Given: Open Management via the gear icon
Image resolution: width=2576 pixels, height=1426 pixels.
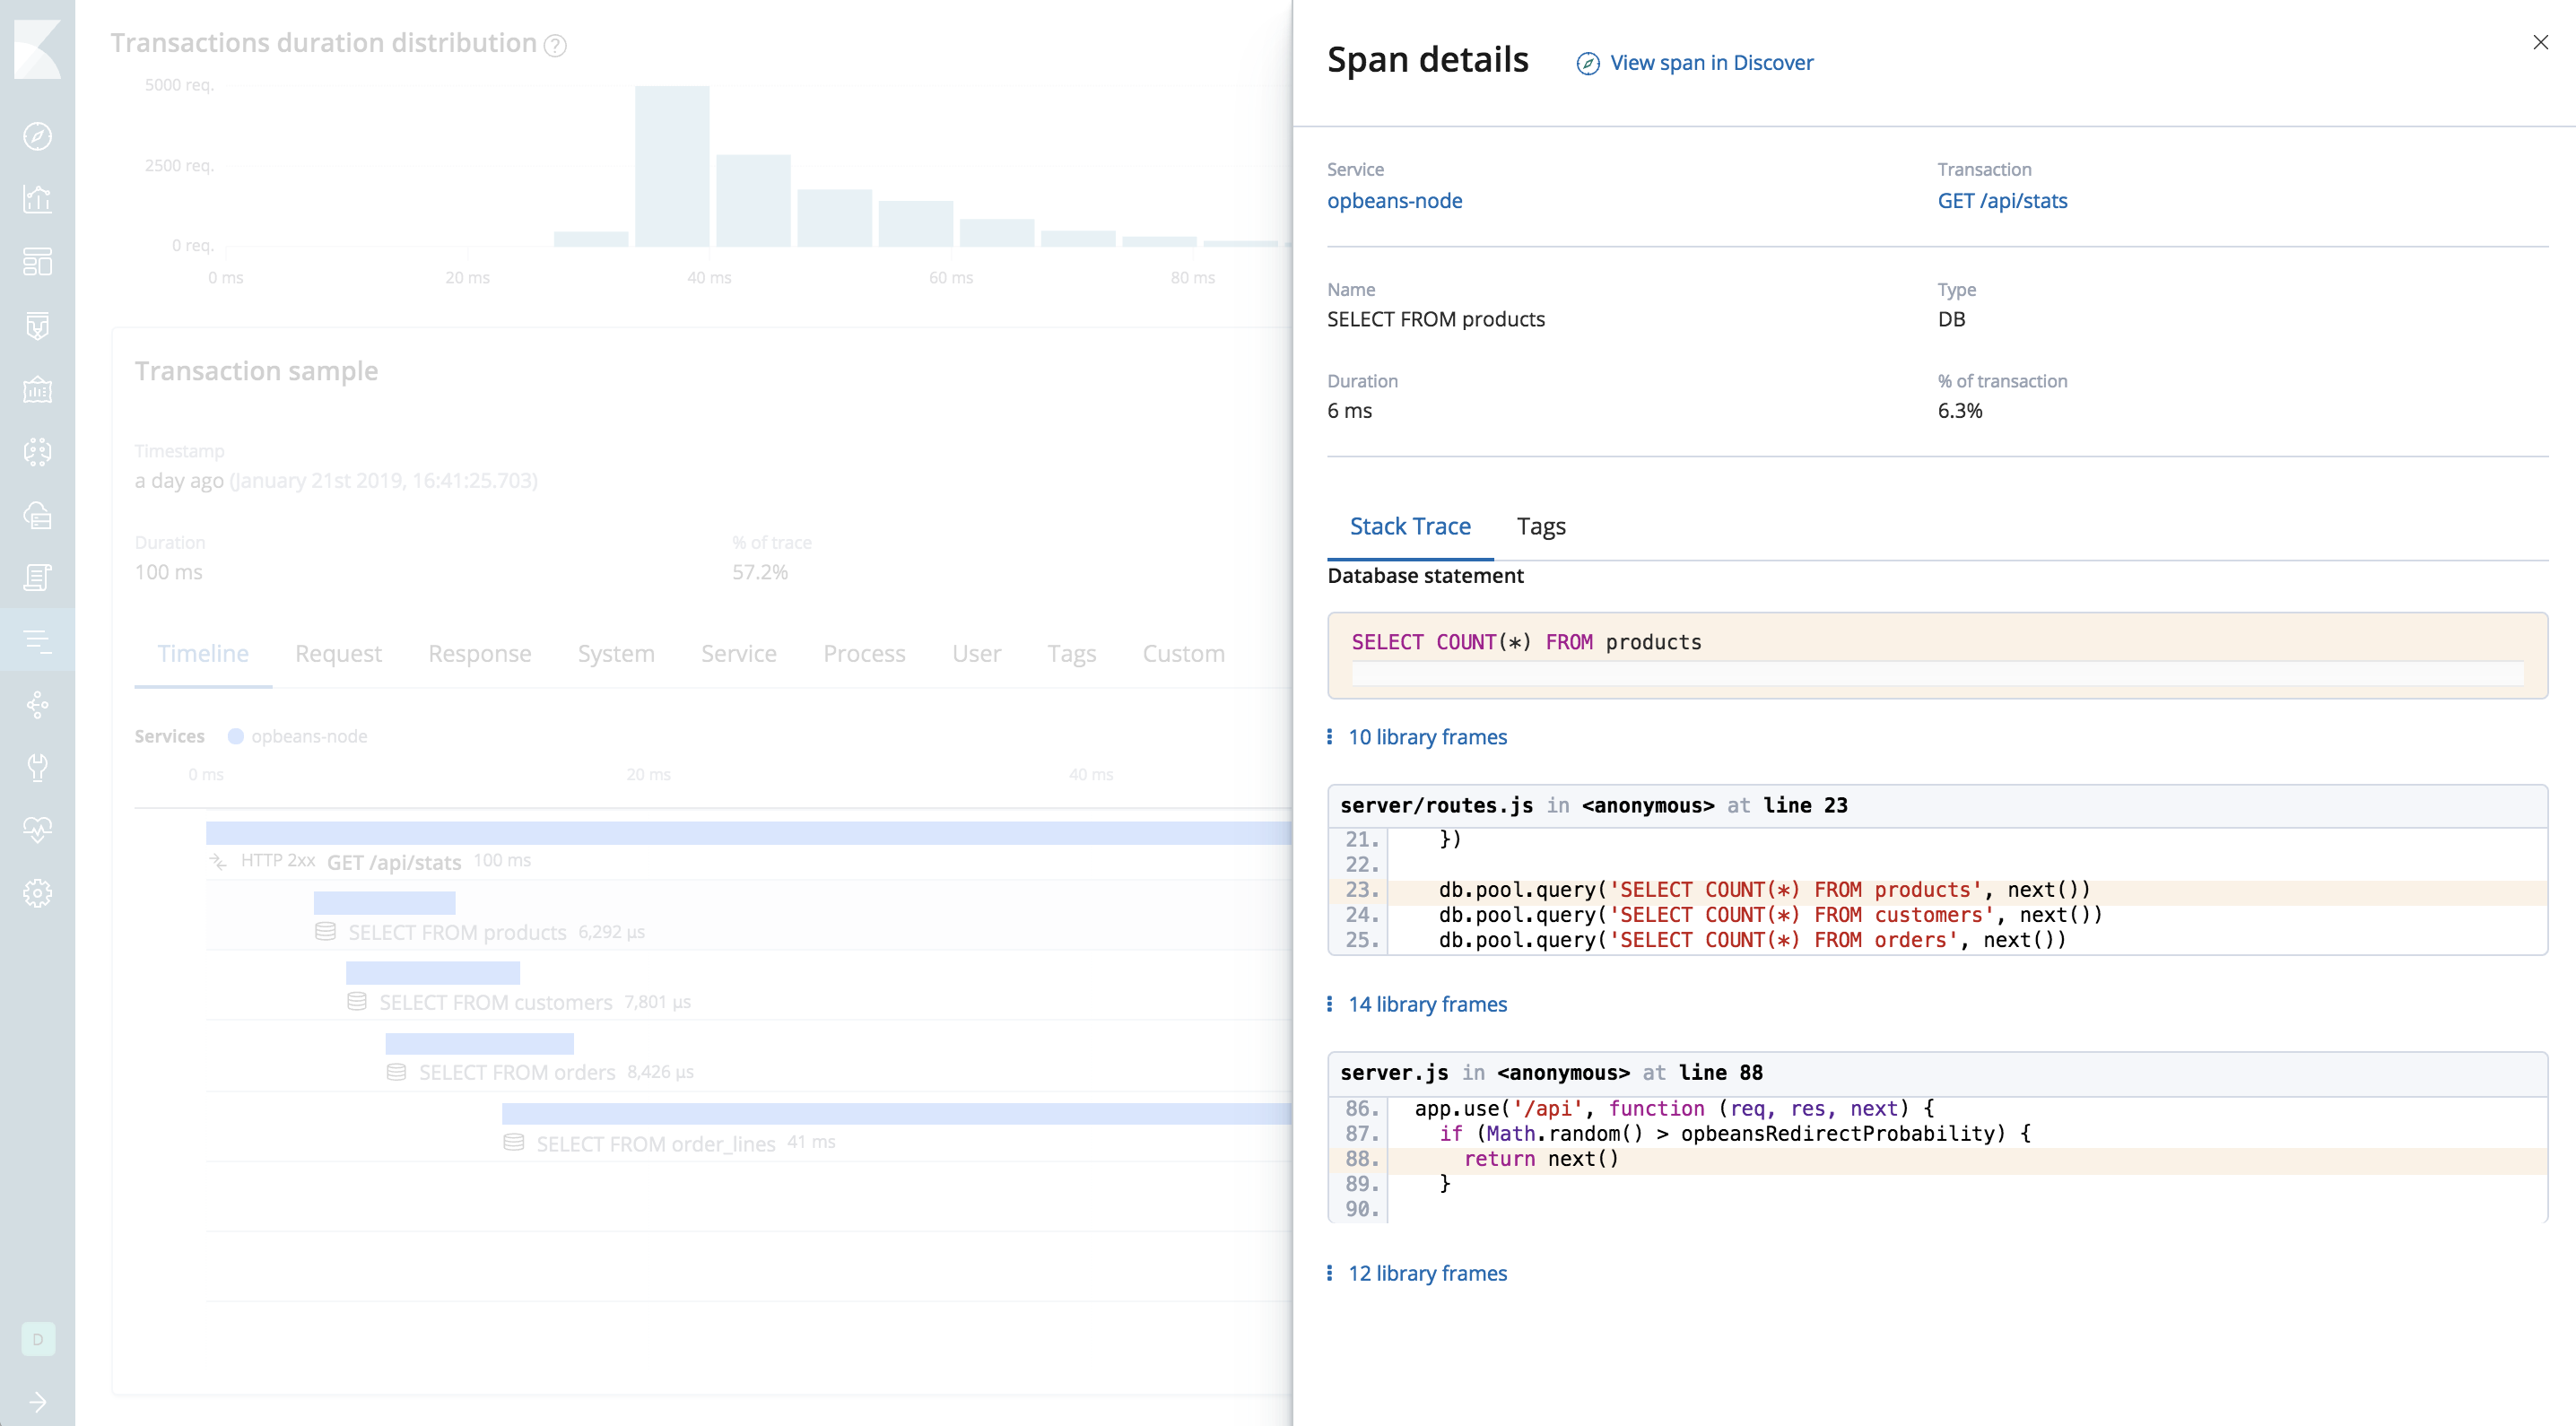Looking at the screenshot, I should pyautogui.click(x=37, y=892).
